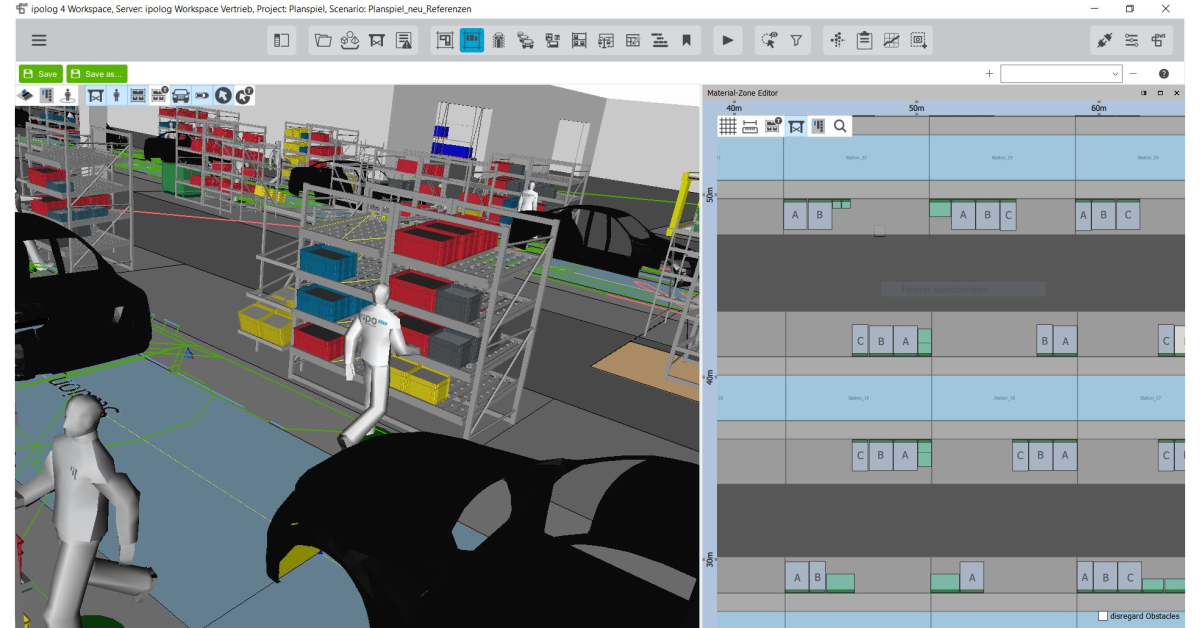
Task: Click the magnifier search icon in Material-Zone Editor
Action: tap(841, 126)
